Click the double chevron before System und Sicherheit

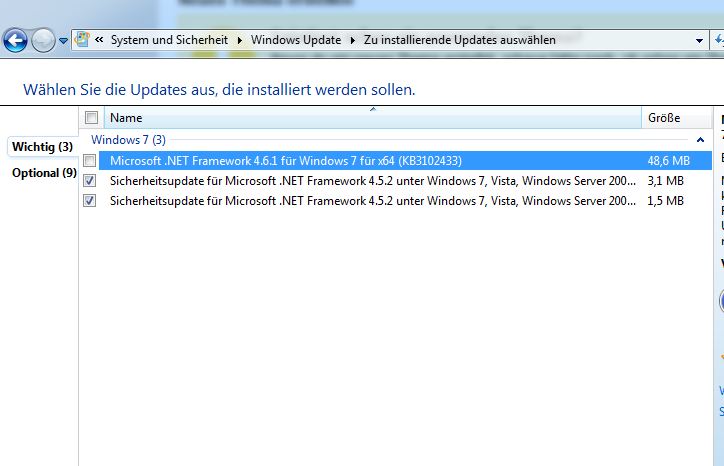[99, 40]
